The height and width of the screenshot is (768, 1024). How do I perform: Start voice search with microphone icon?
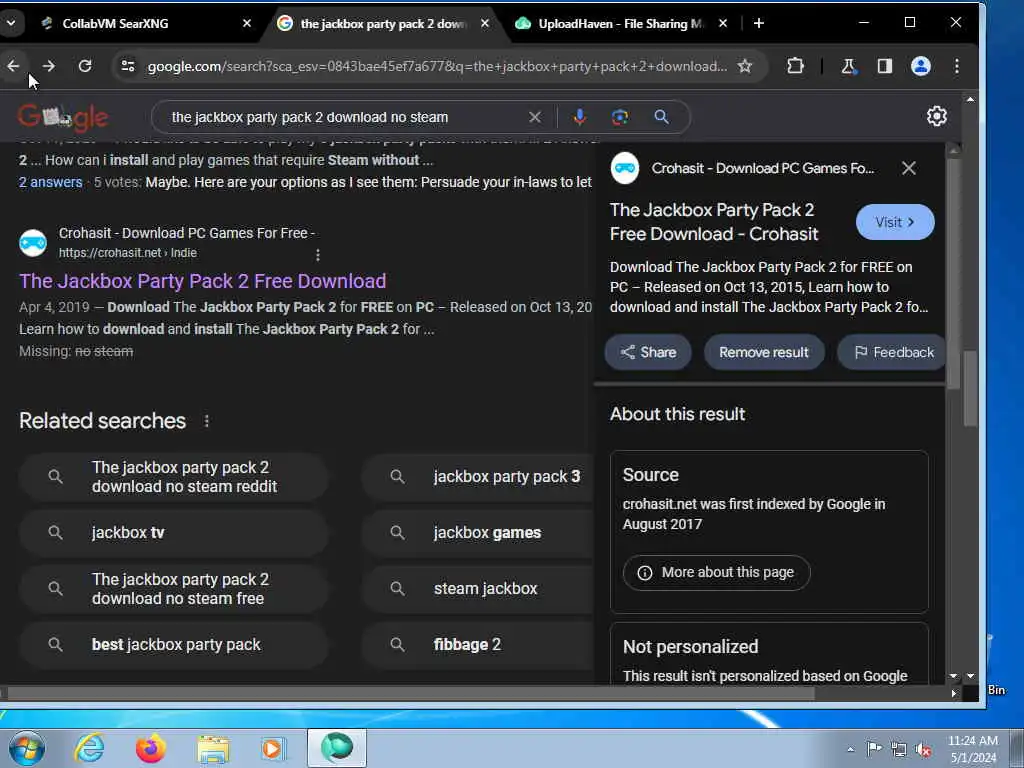coord(579,117)
